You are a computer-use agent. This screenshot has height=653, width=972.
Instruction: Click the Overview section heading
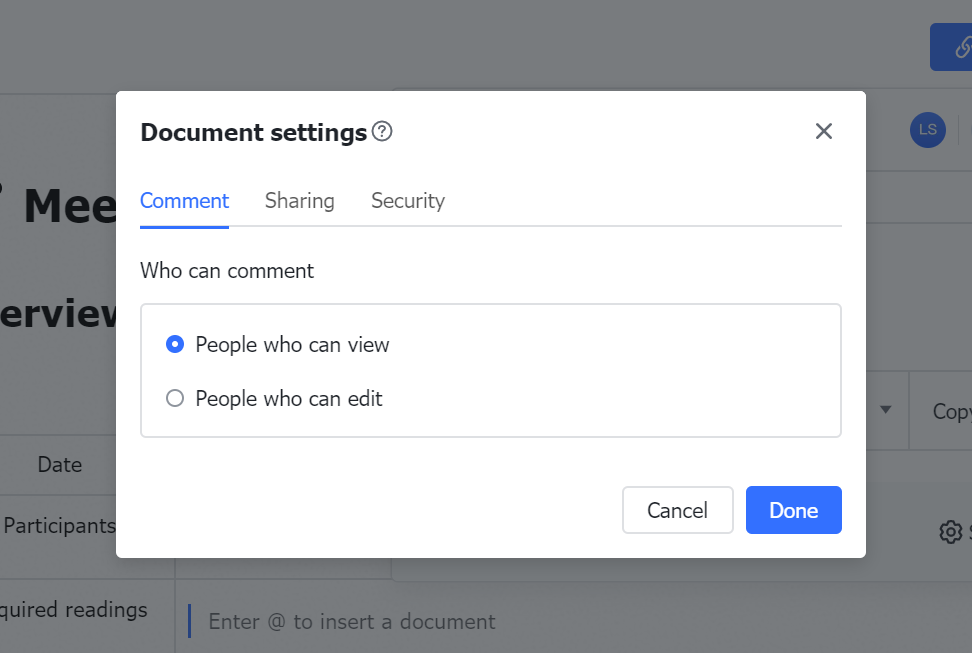[x=60, y=314]
